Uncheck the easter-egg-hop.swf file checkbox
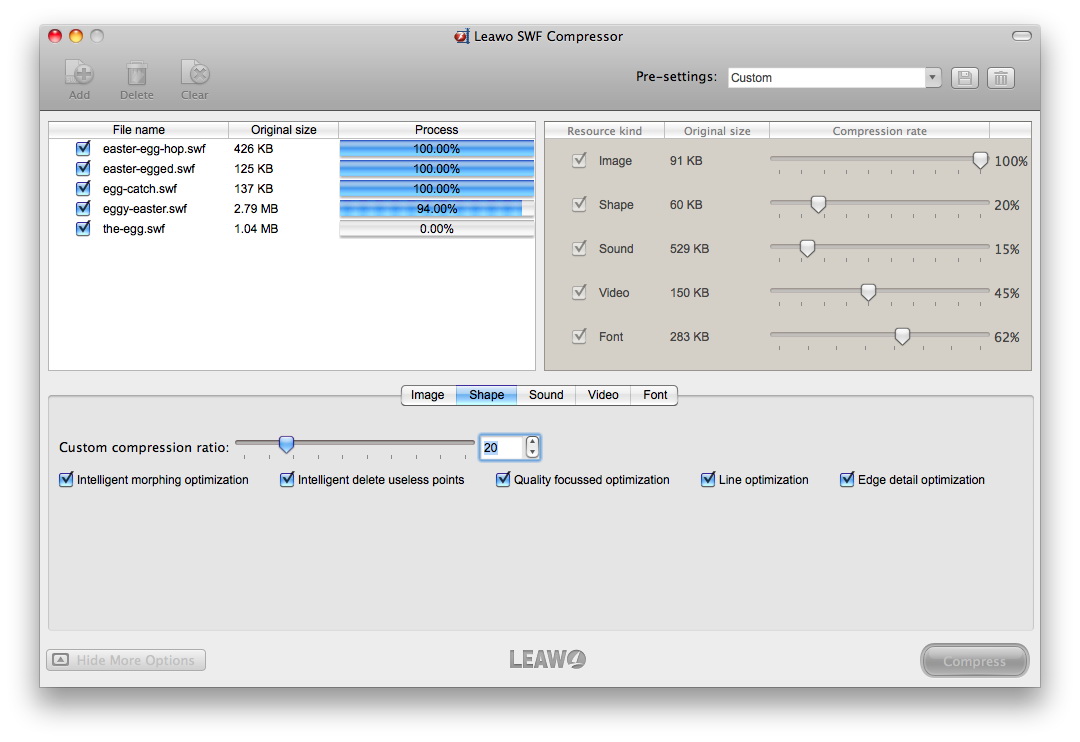1080x742 pixels. pos(83,148)
